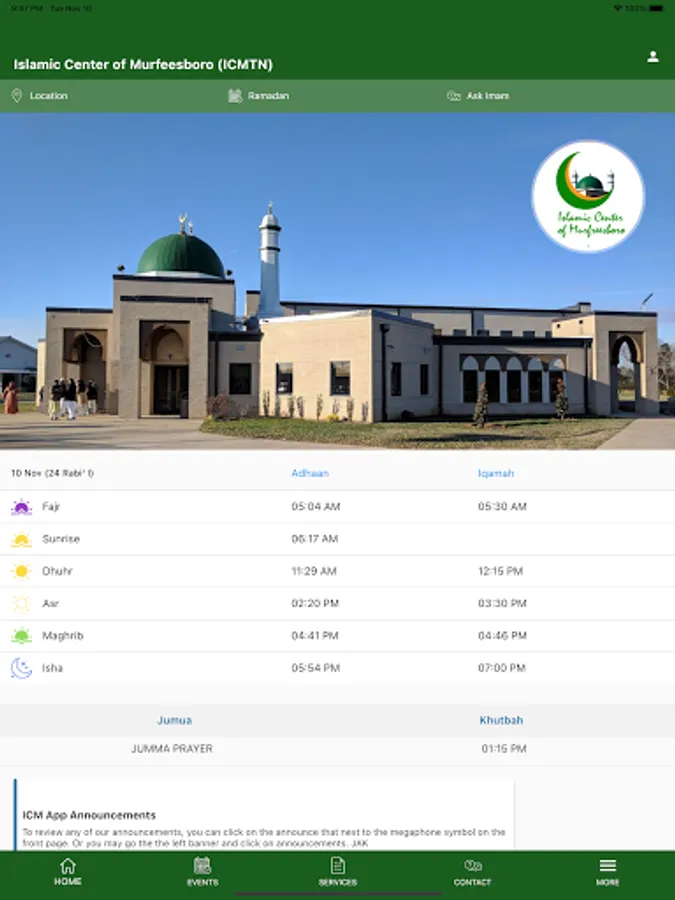Image resolution: width=675 pixels, height=900 pixels.
Task: Tap the Islamic Center of Murfreesboro logo
Action: [588, 196]
